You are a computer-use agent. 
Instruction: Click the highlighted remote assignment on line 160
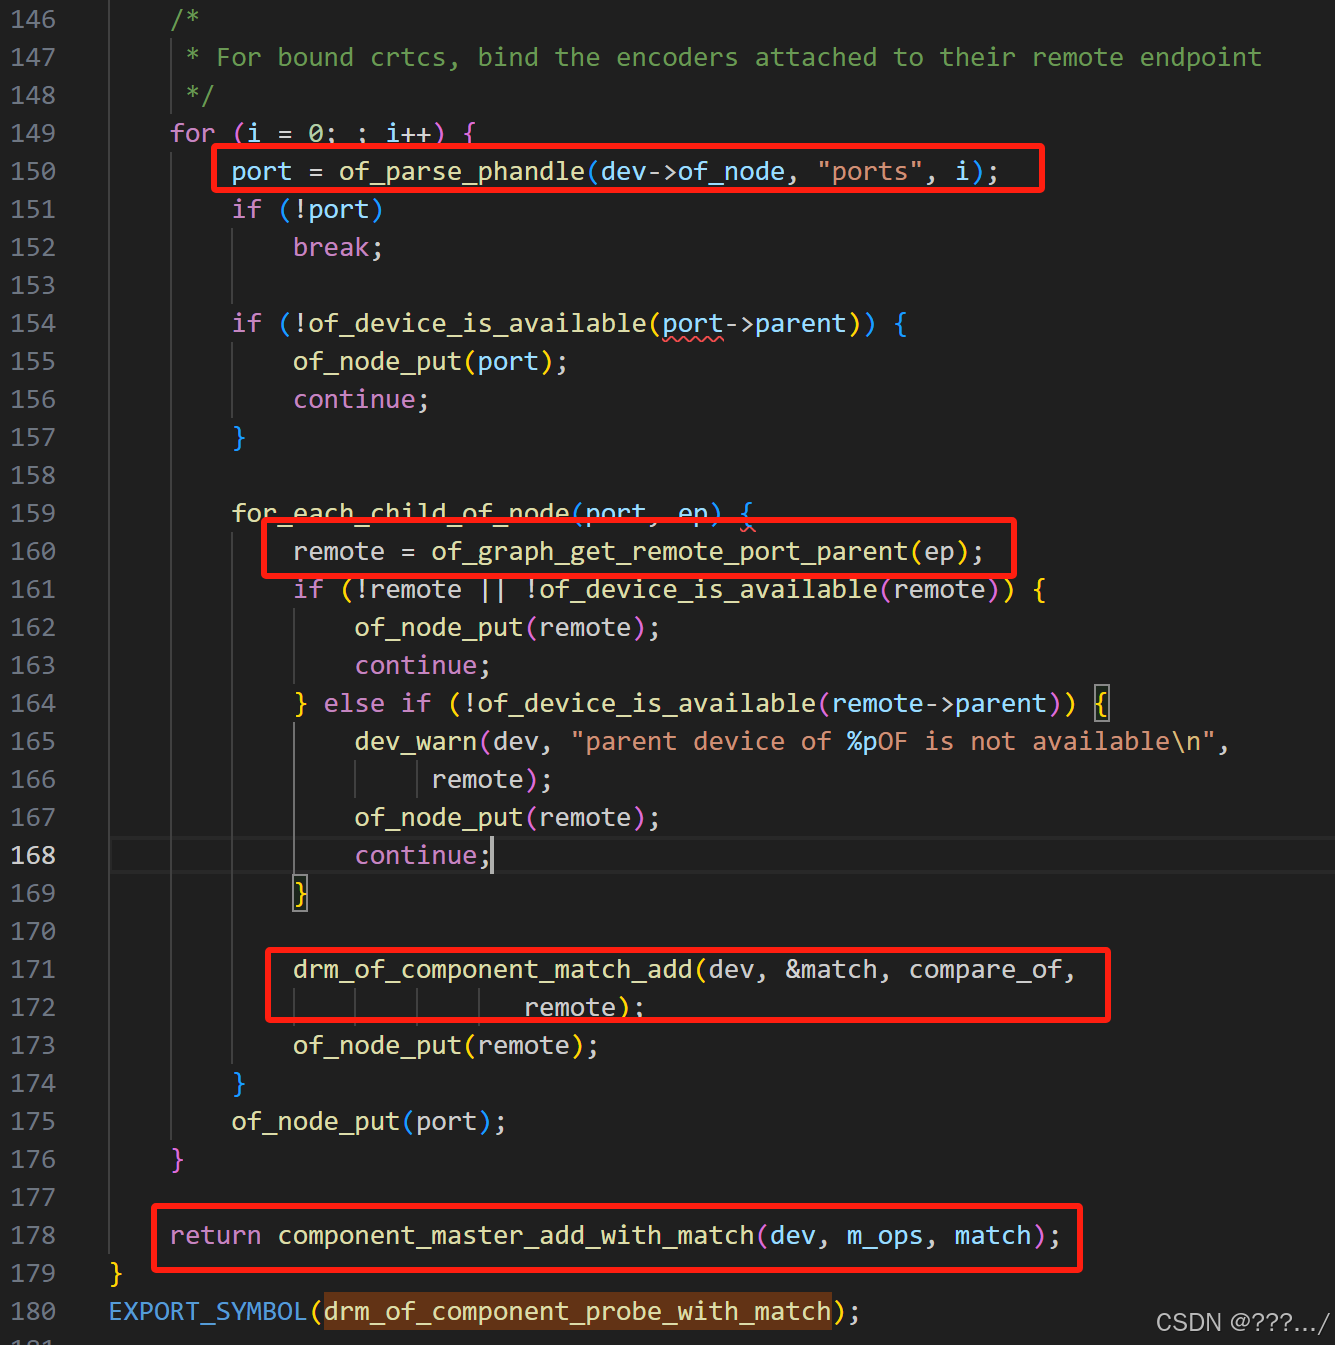point(637,551)
